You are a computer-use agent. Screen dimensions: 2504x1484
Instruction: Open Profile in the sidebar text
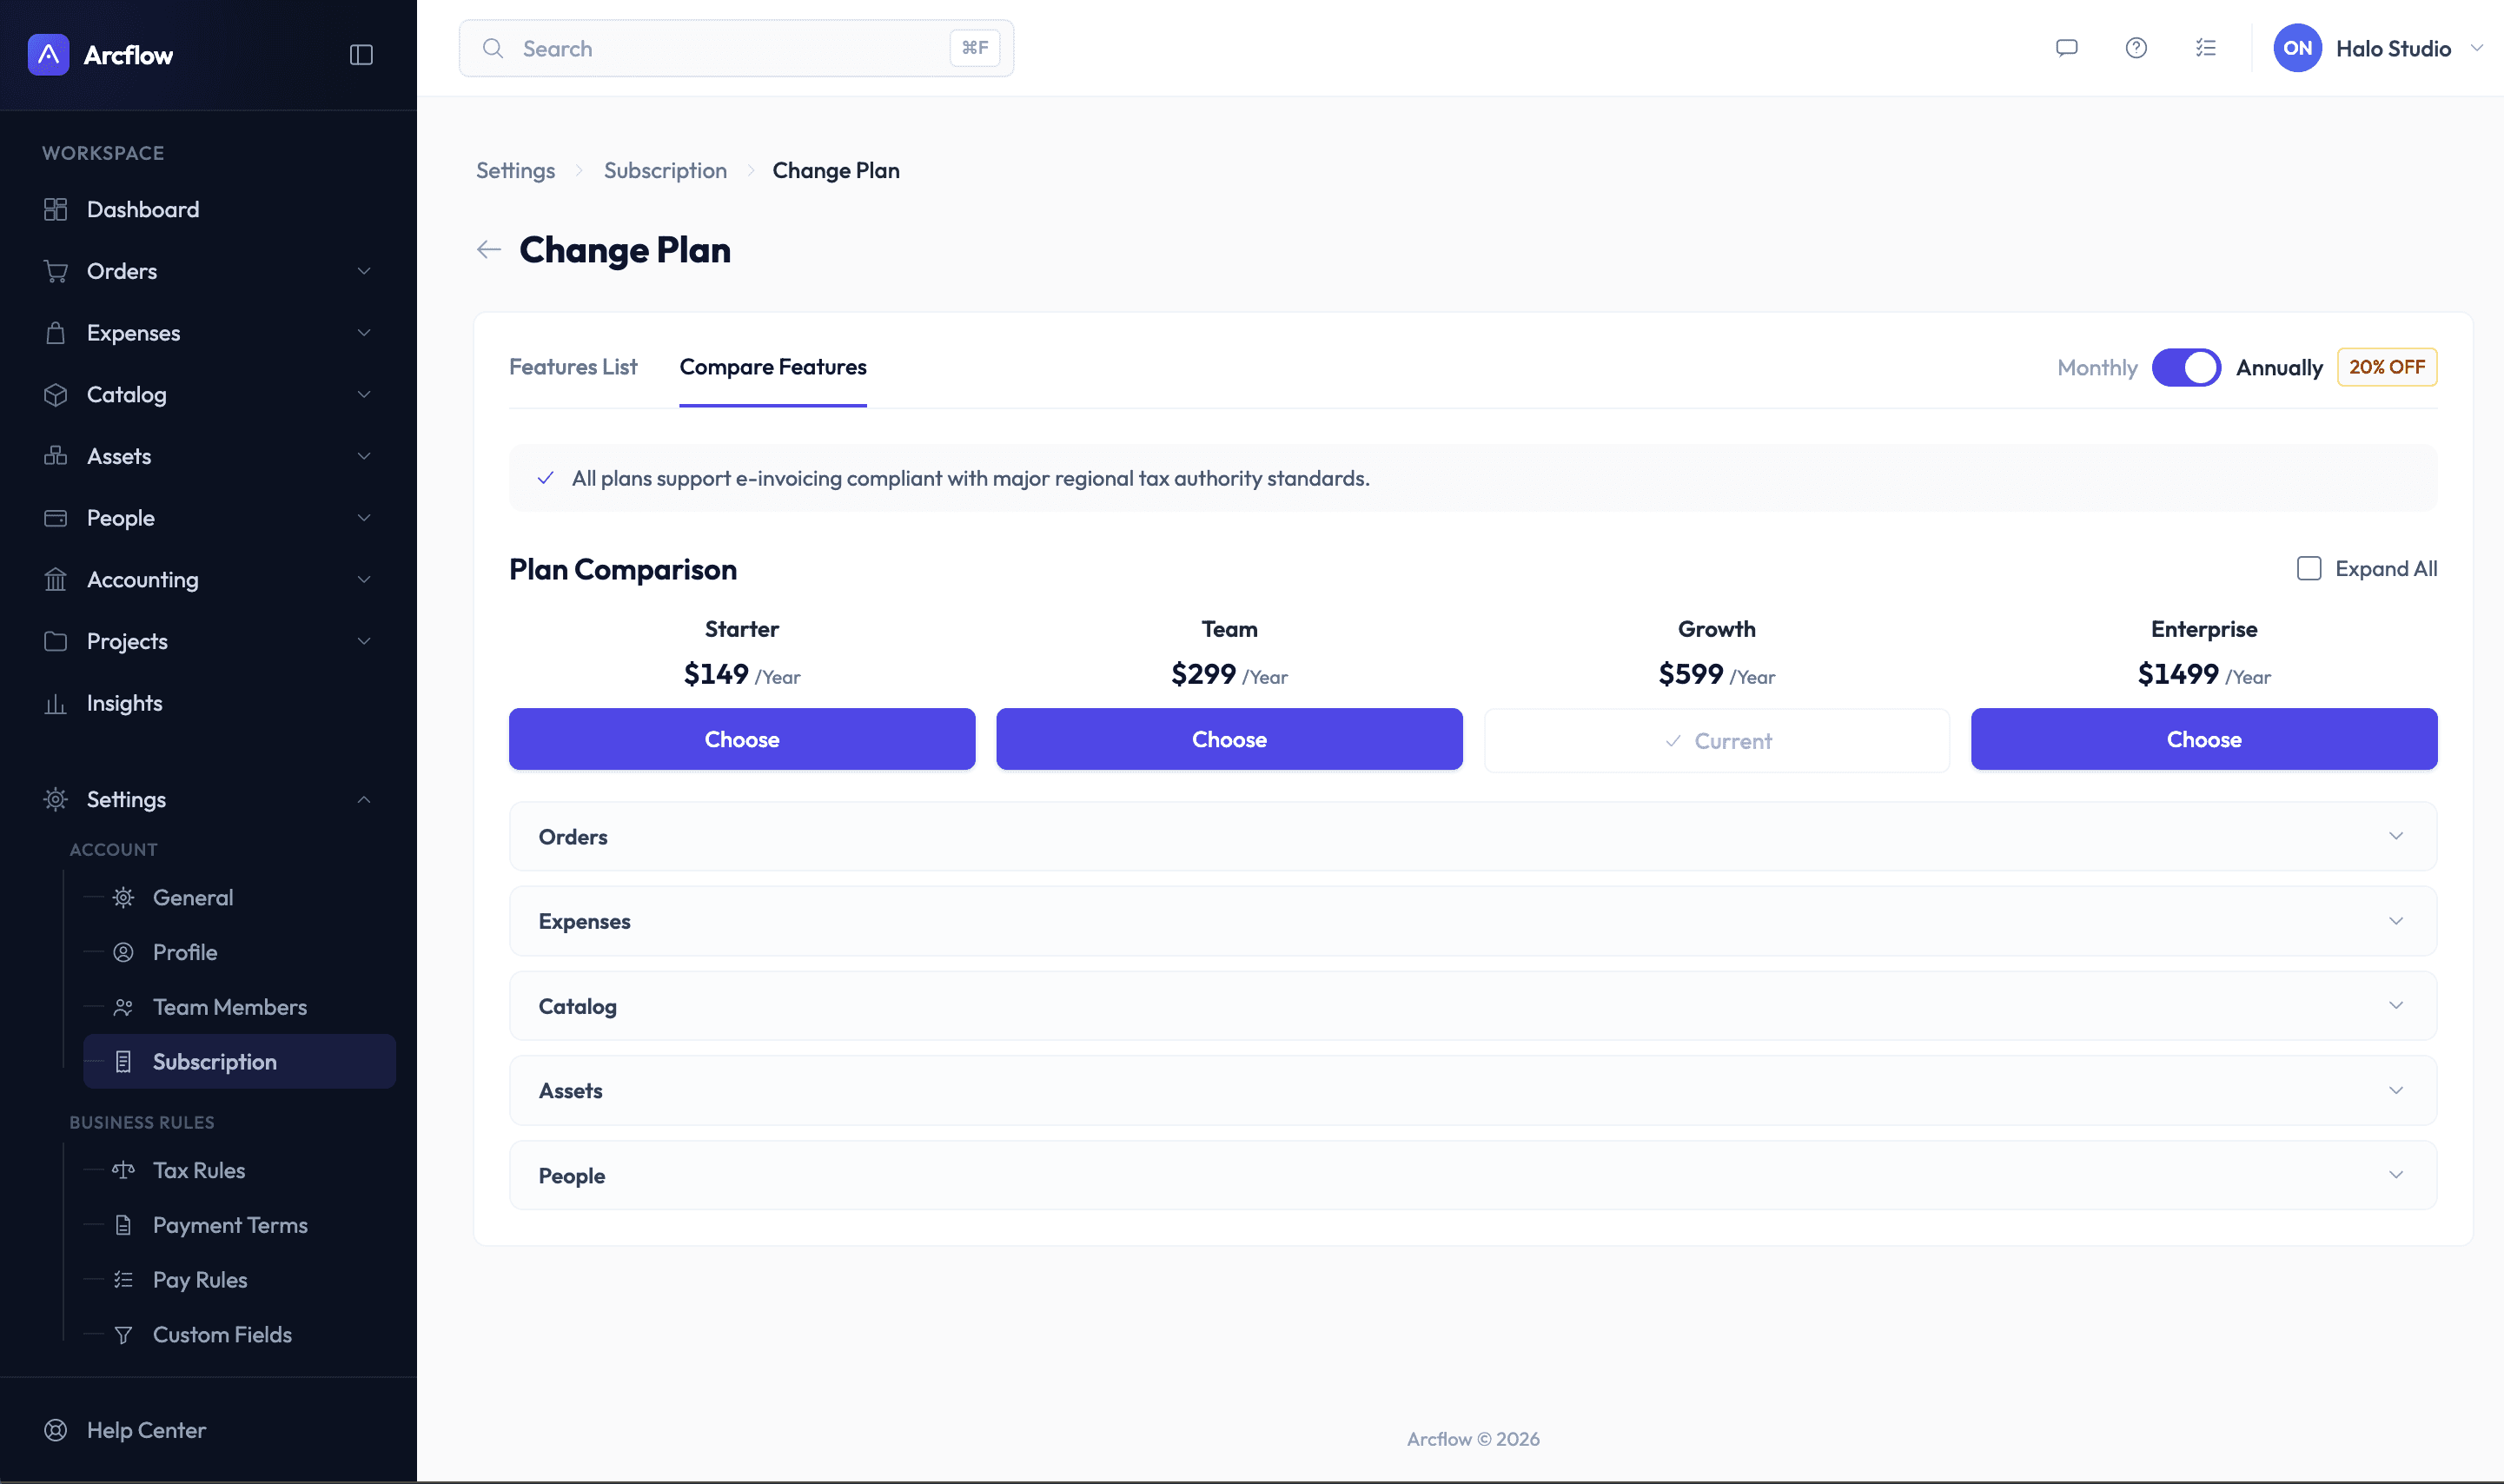[185, 952]
